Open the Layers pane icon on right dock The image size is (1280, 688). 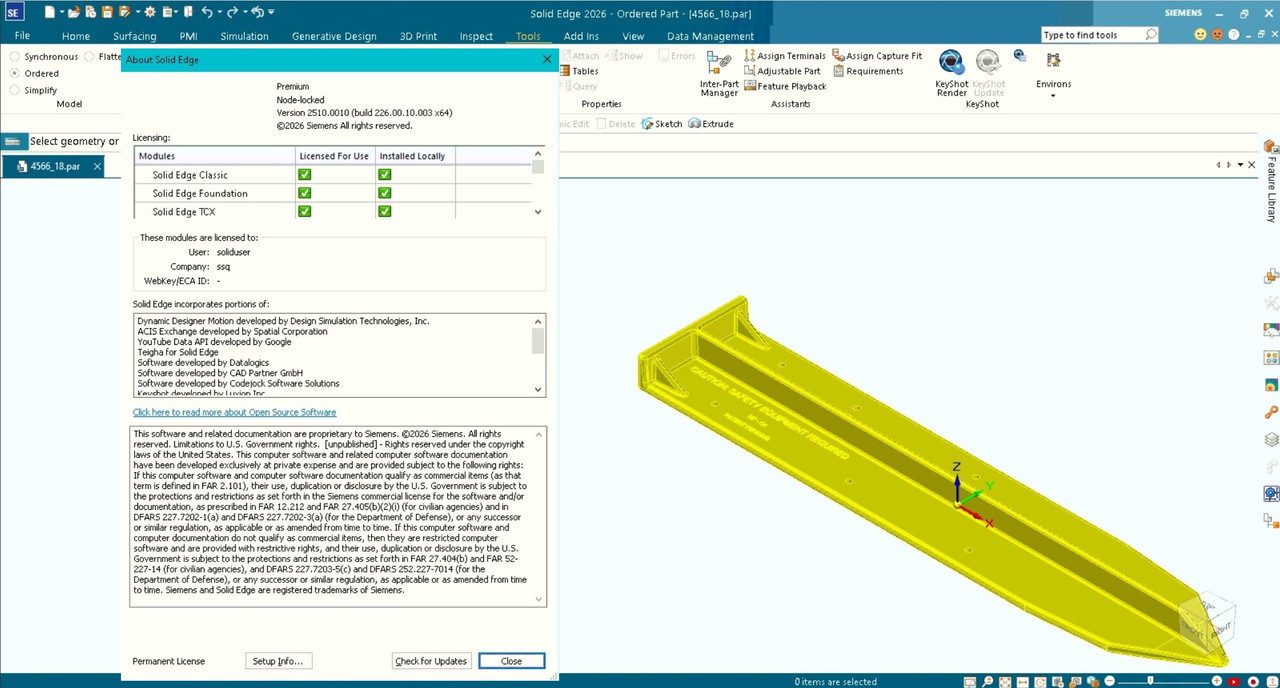point(1272,439)
